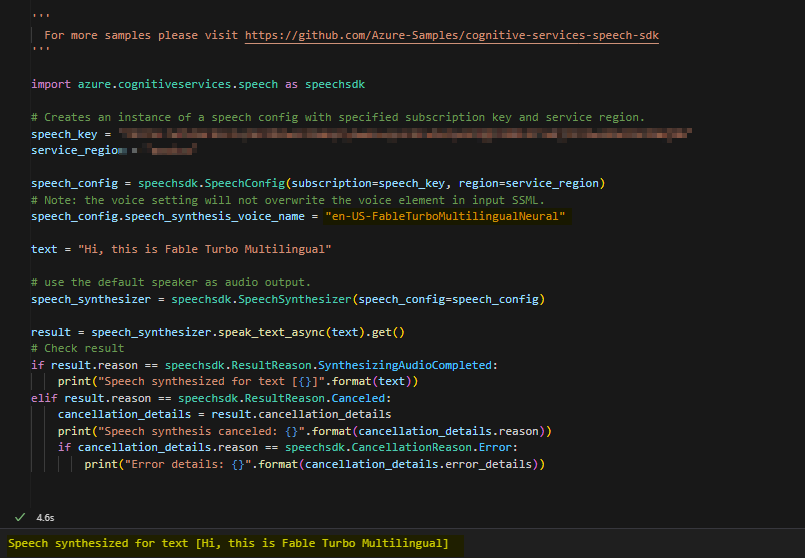Click the '# Note: the voice setting' comment
Image resolution: width=805 pixels, height=558 pixels.
pyautogui.click(x=288, y=200)
